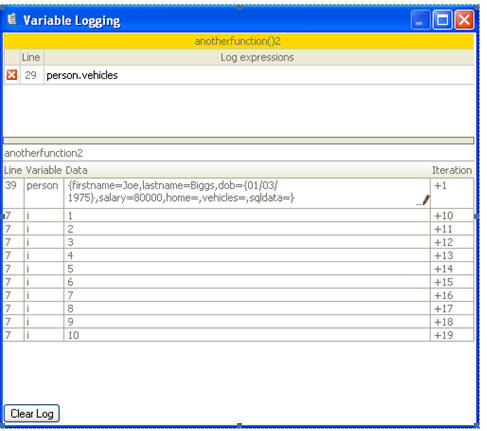Screen dimensions: 487x431
Task: Select the person variable data cell
Action: click(x=247, y=193)
